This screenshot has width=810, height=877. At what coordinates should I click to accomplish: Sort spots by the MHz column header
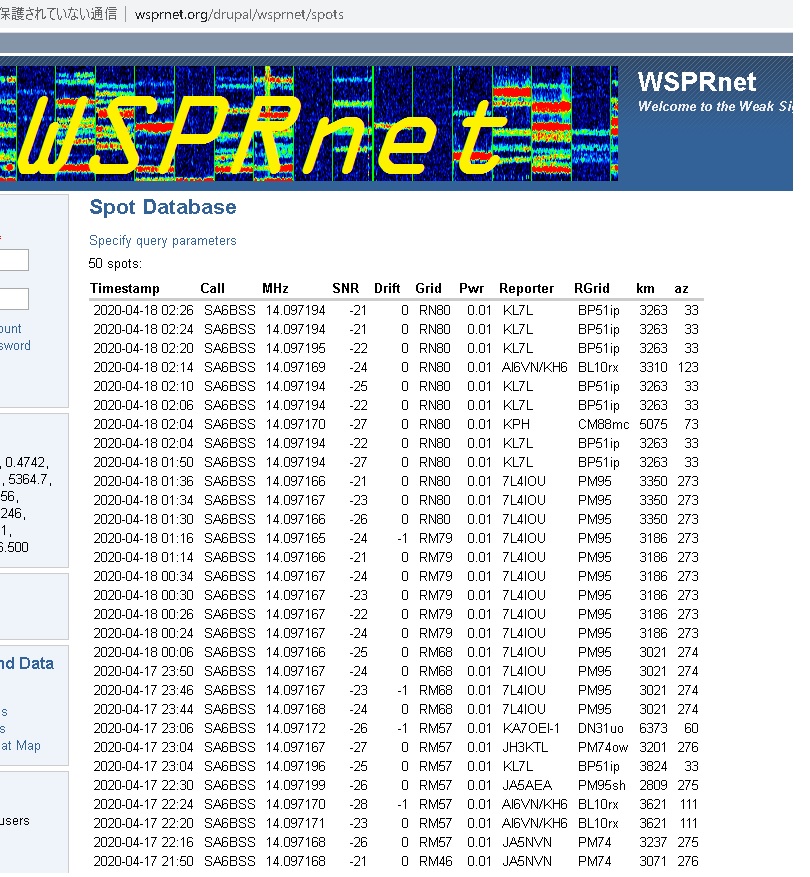click(276, 288)
